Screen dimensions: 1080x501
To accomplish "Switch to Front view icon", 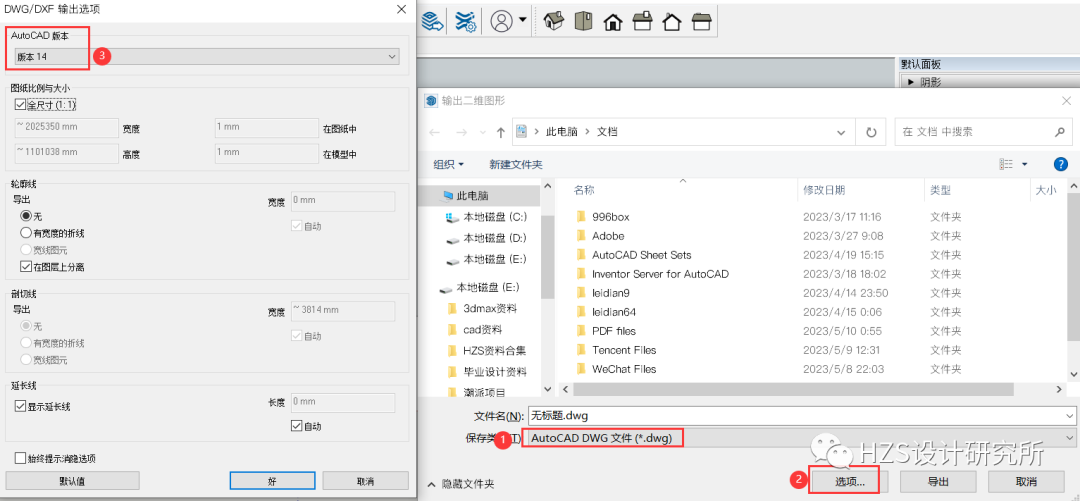I will tap(612, 22).
